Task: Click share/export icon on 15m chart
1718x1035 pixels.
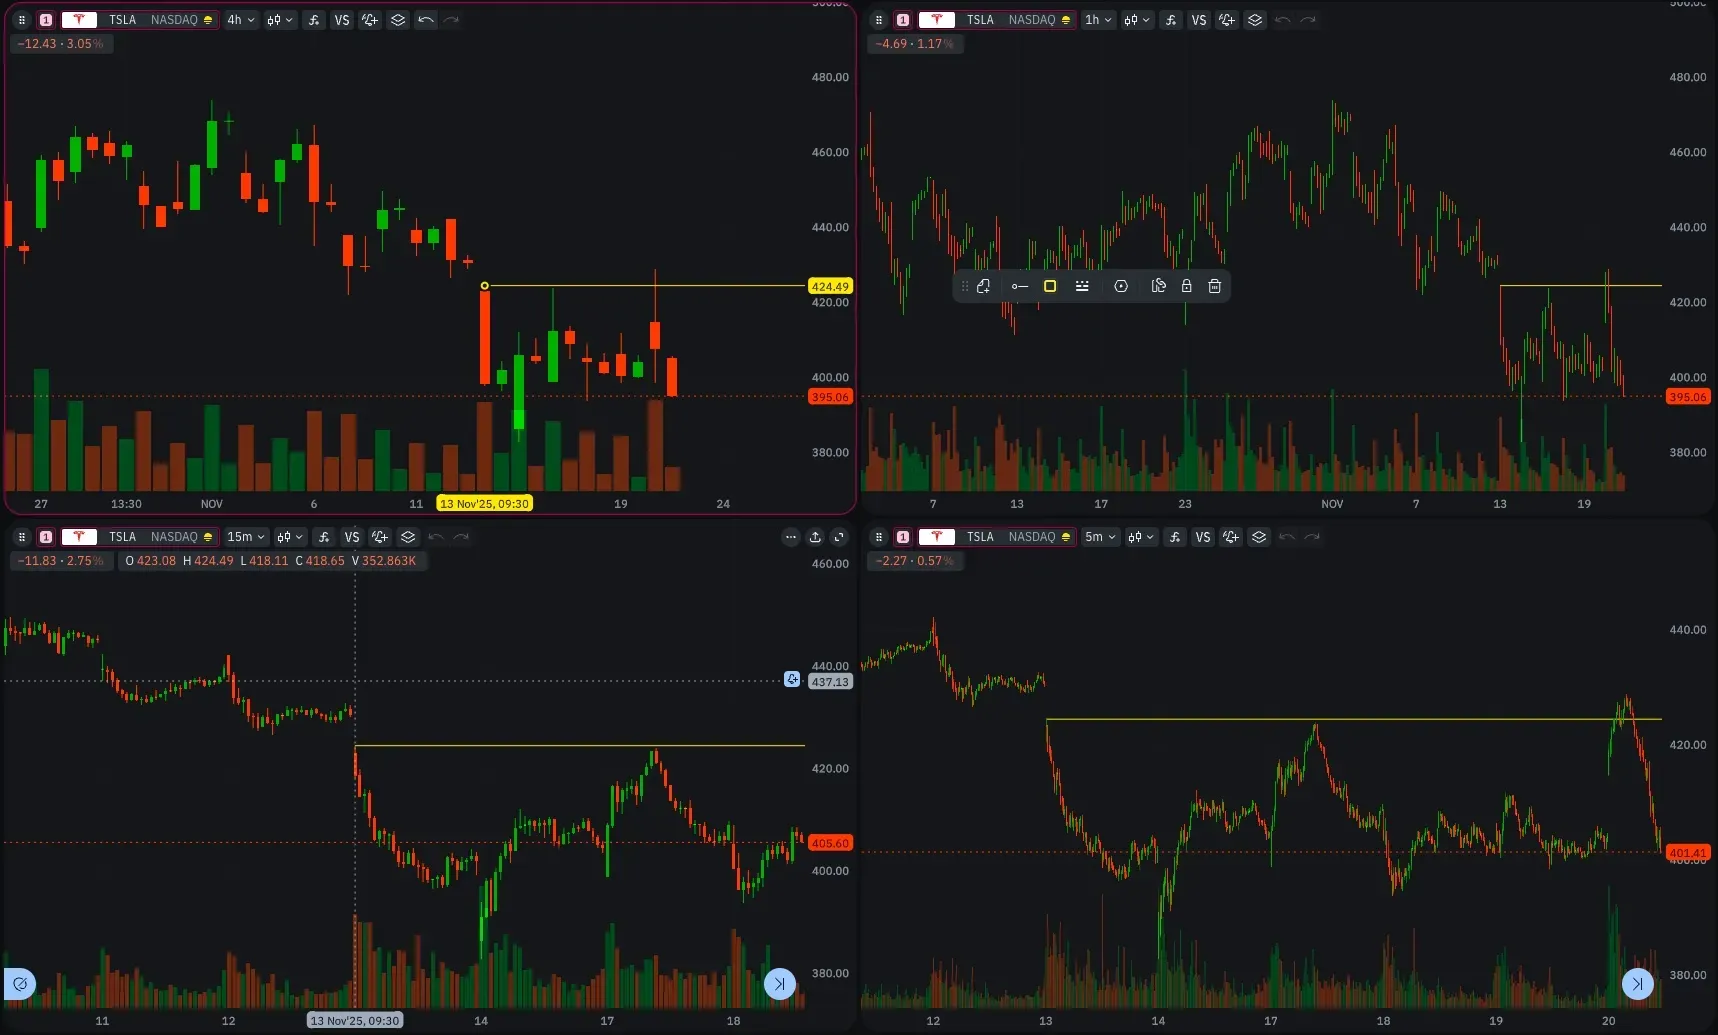Action: coord(815,537)
